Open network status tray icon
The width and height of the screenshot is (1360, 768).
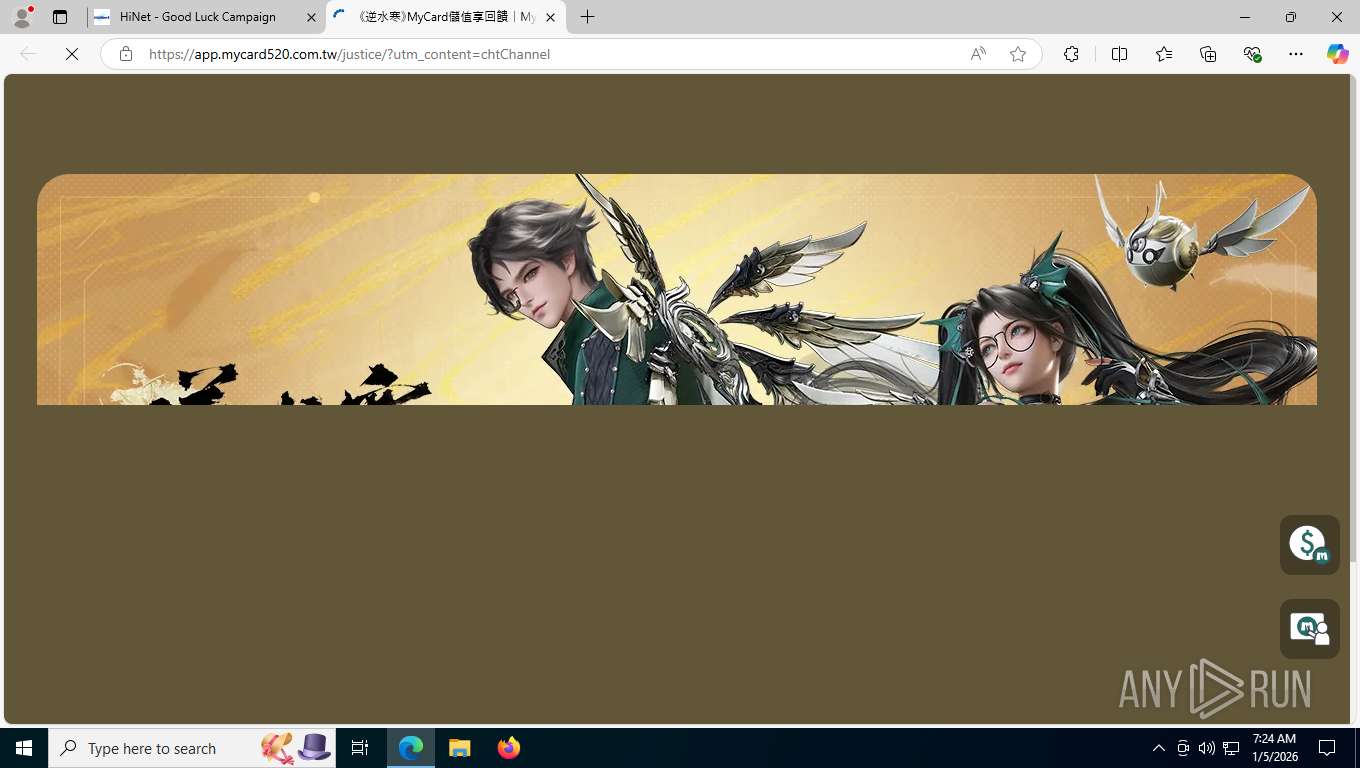pos(1231,748)
